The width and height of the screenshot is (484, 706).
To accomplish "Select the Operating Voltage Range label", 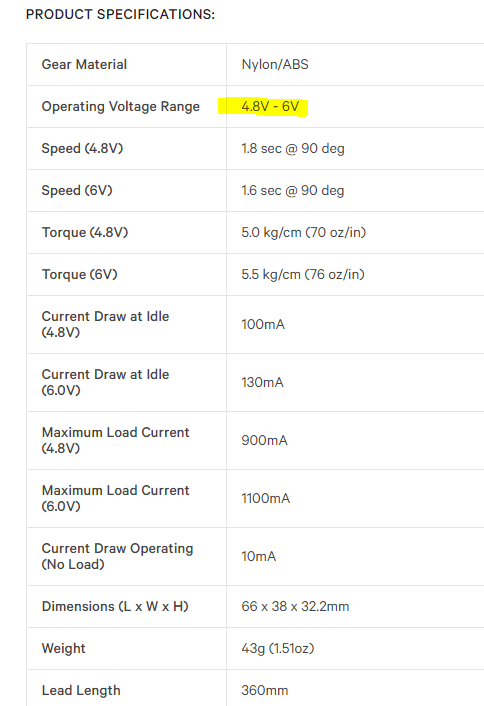I will [121, 107].
